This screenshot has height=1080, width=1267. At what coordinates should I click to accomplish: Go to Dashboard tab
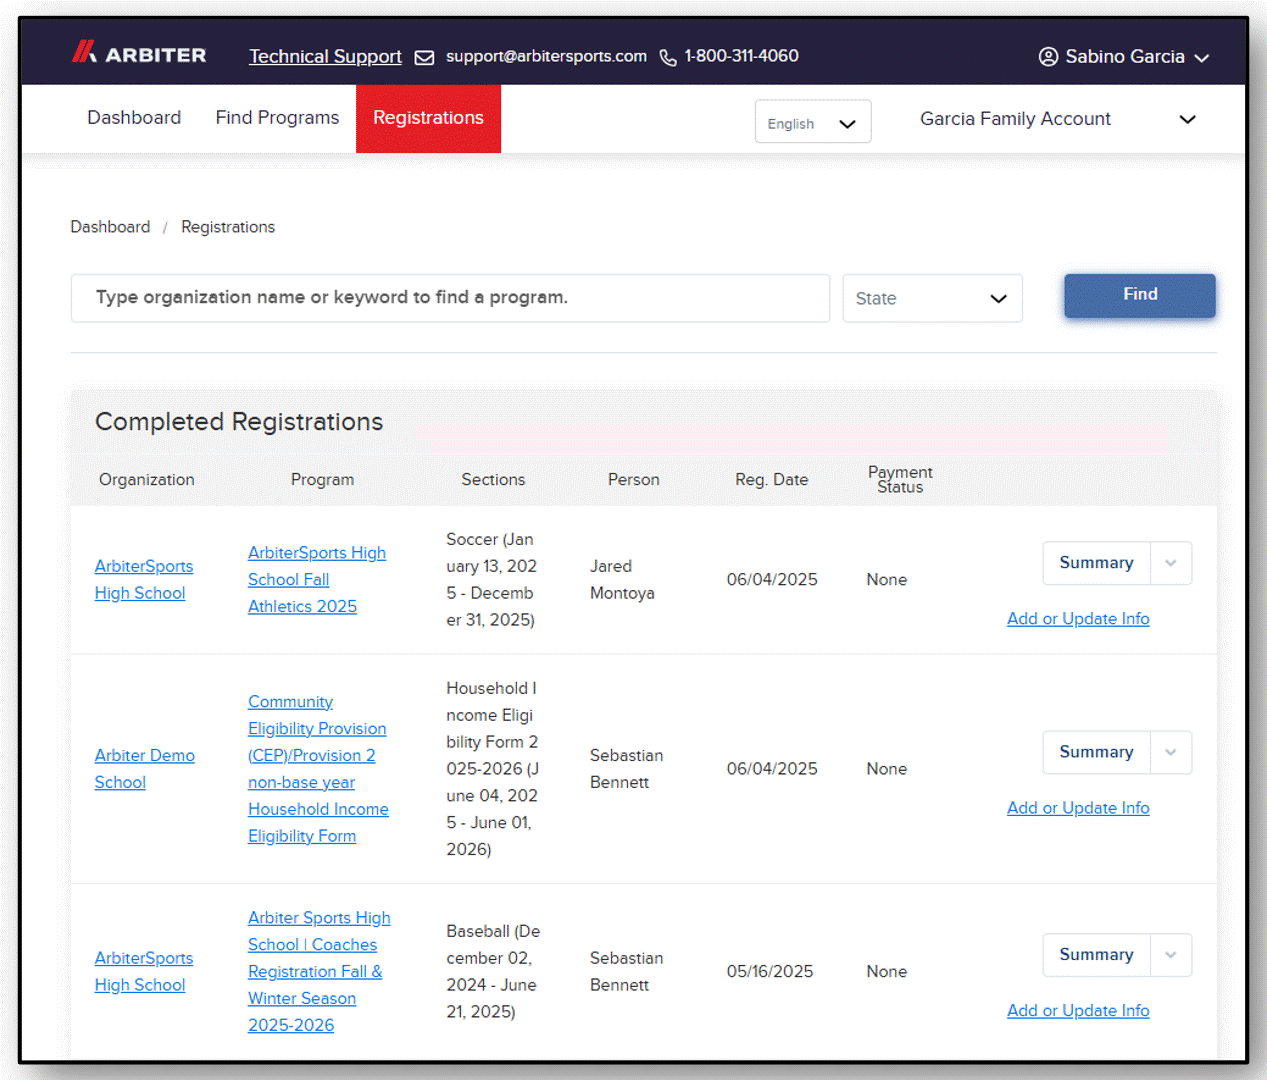pyautogui.click(x=134, y=118)
